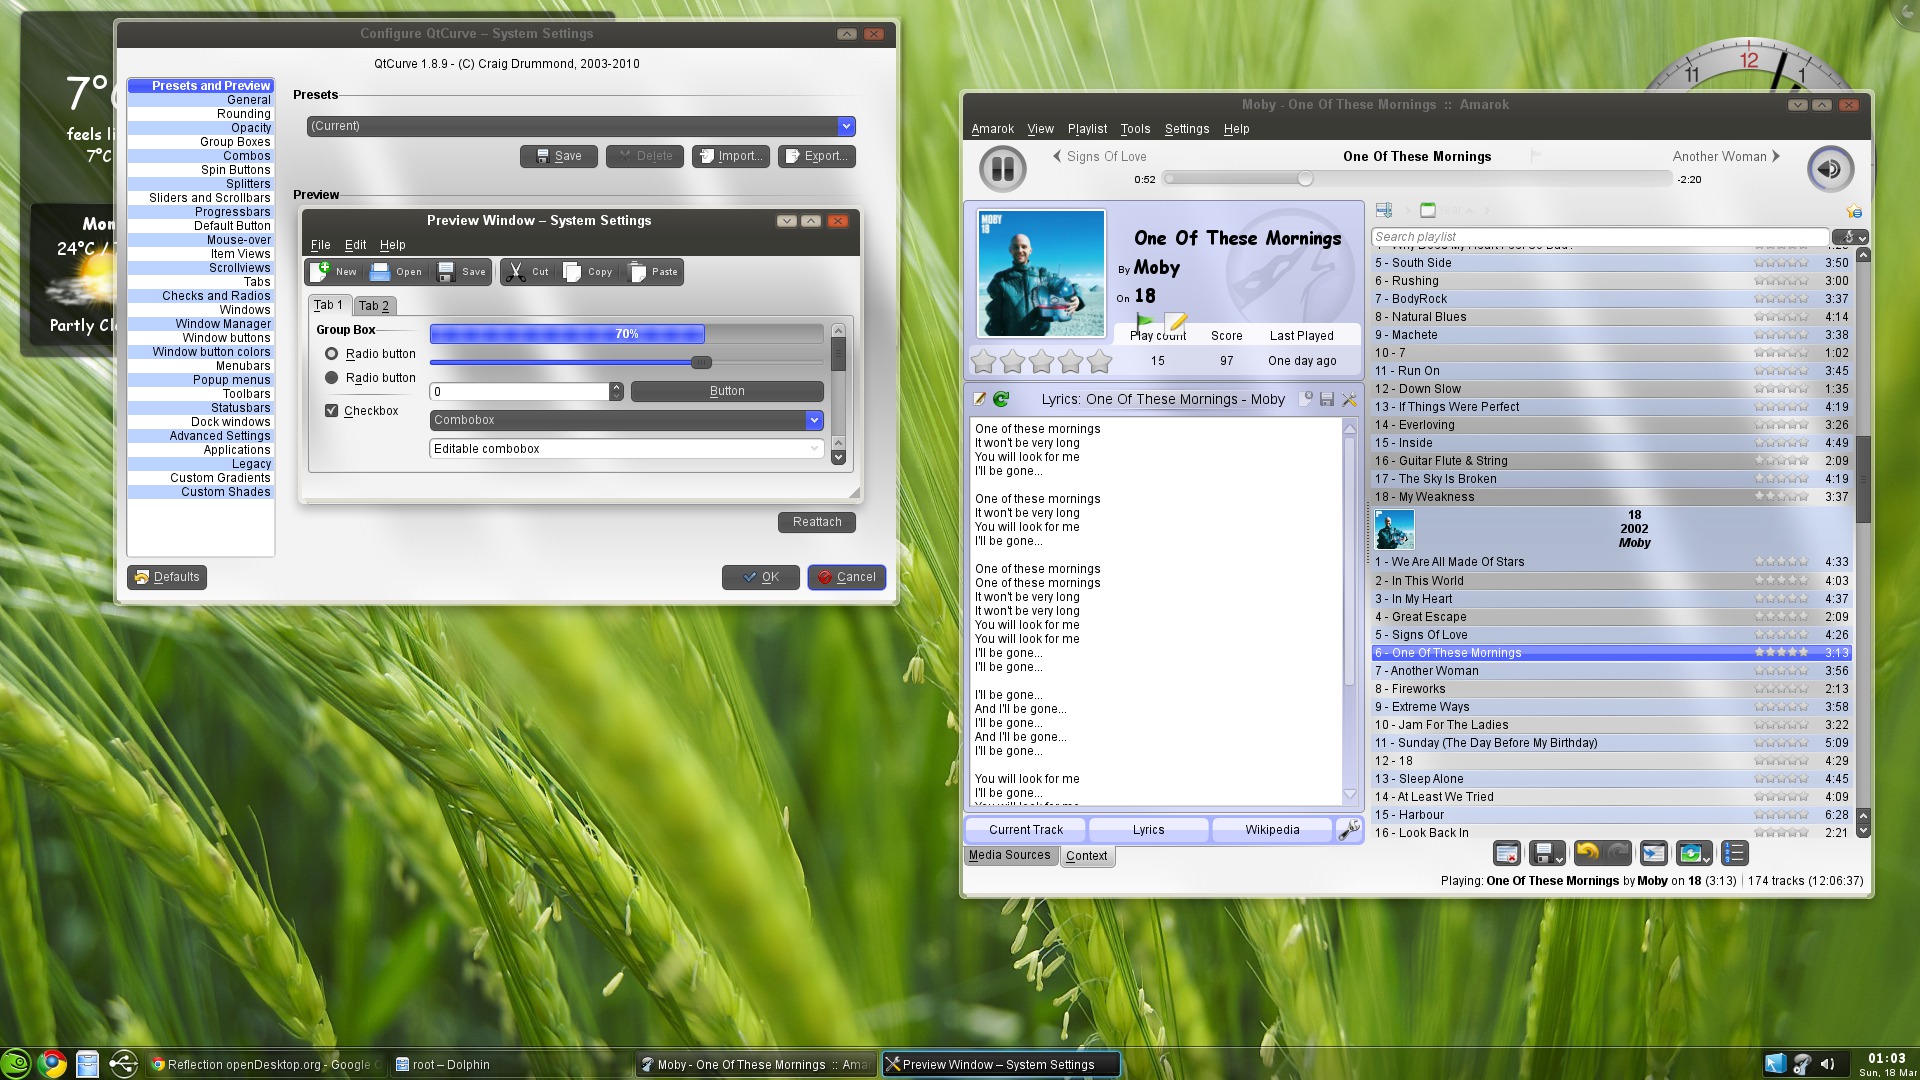The width and height of the screenshot is (1920, 1080).
Task: Open playlist search options dropdown
Action: (x=1850, y=237)
